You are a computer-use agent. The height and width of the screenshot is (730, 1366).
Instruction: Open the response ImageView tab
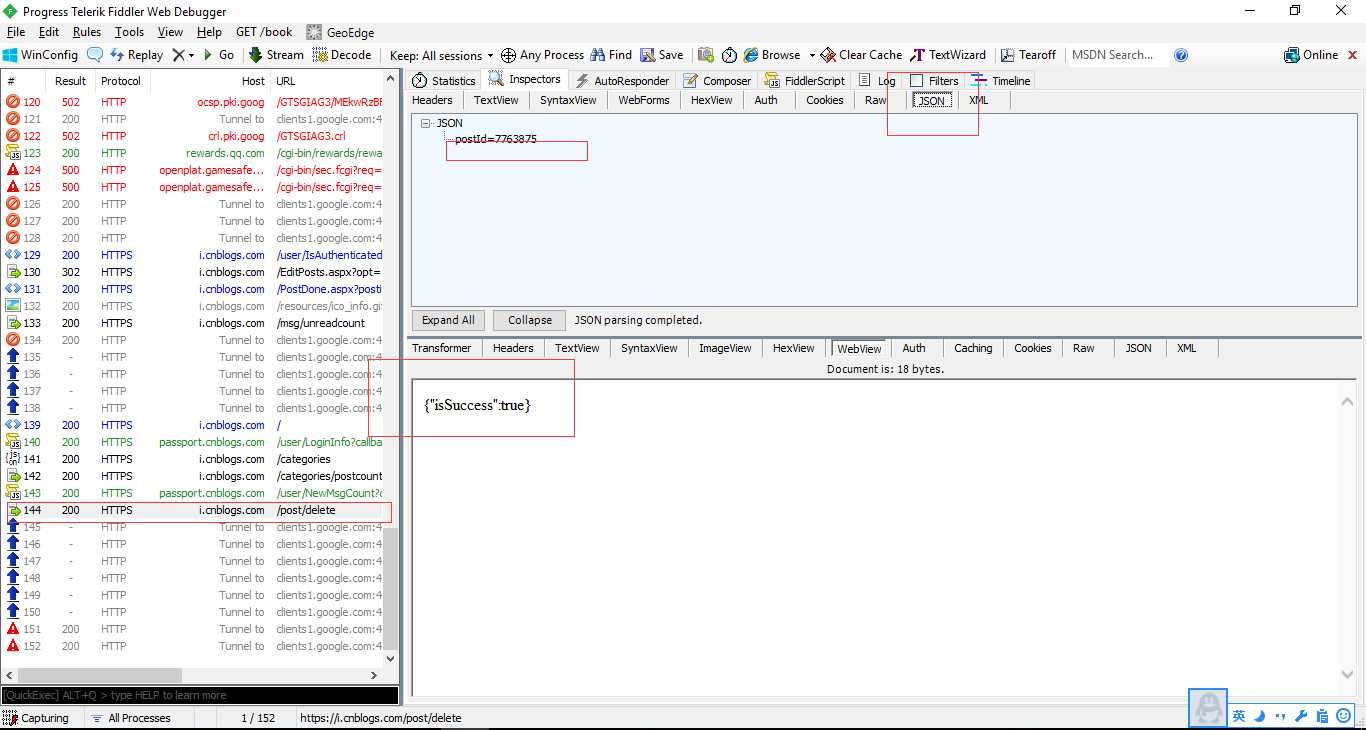point(725,348)
